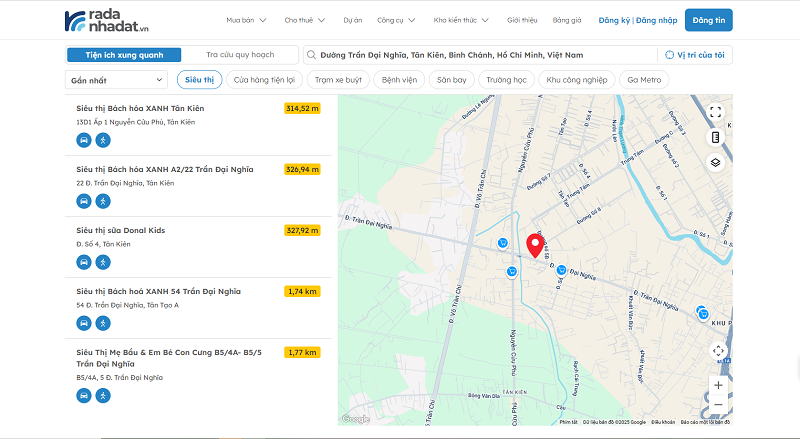
Task: Open the map legend panel icon
Action: [x=716, y=137]
